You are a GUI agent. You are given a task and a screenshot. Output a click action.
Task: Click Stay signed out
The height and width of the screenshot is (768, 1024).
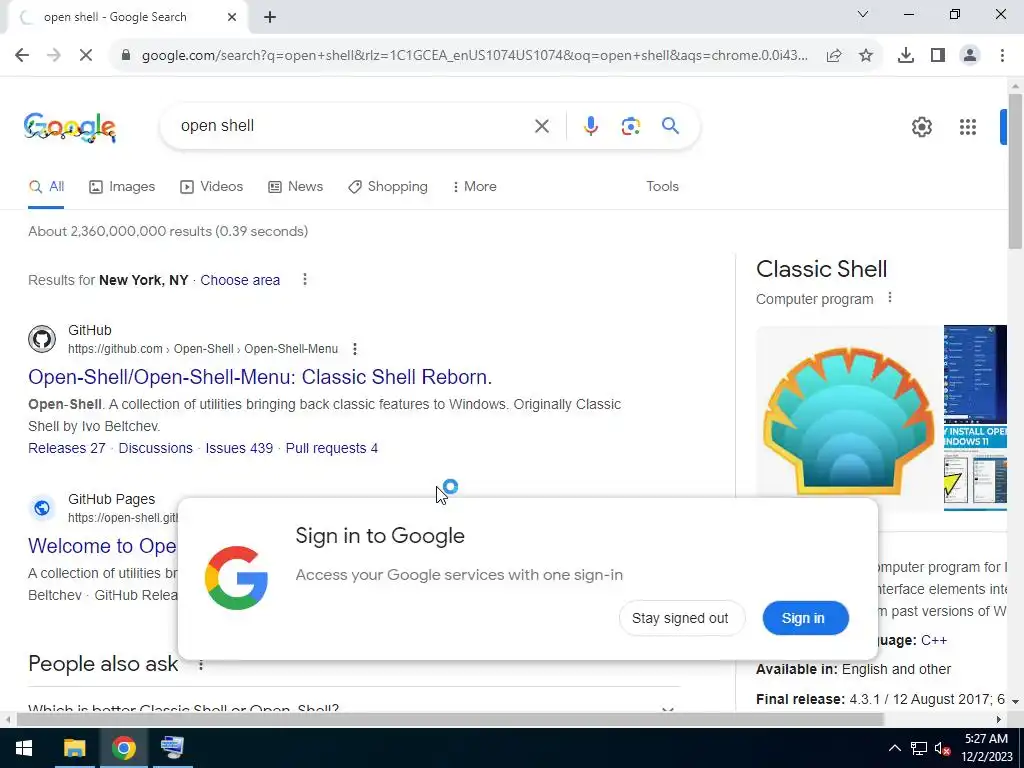tap(680, 618)
